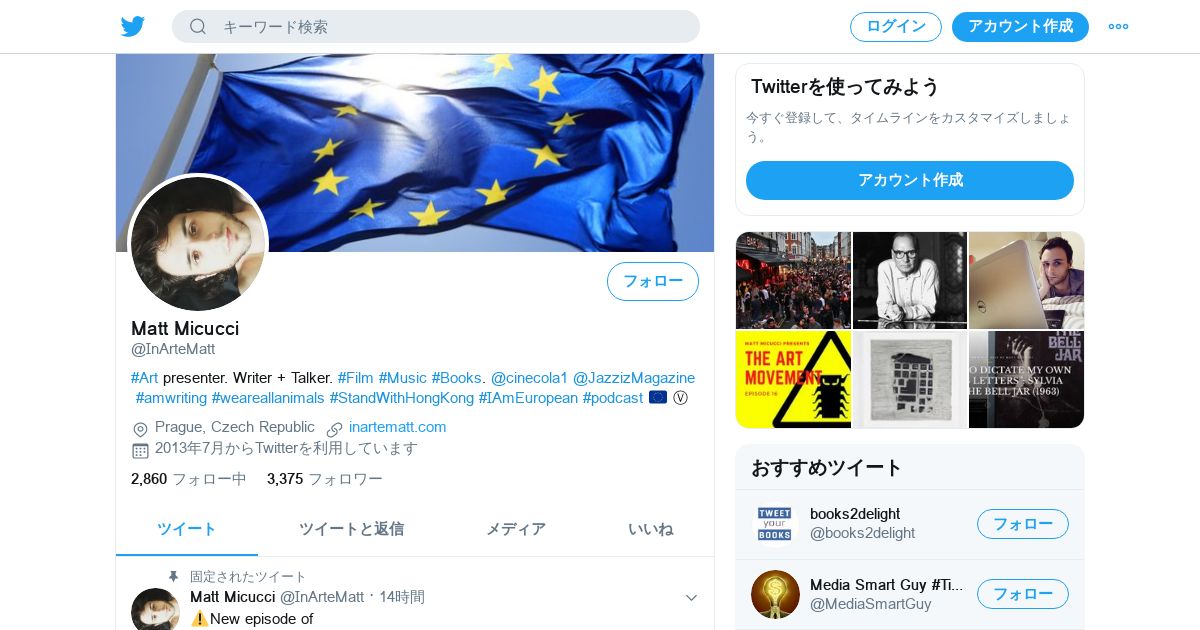Follow books2delight from suggestions

tap(1023, 524)
